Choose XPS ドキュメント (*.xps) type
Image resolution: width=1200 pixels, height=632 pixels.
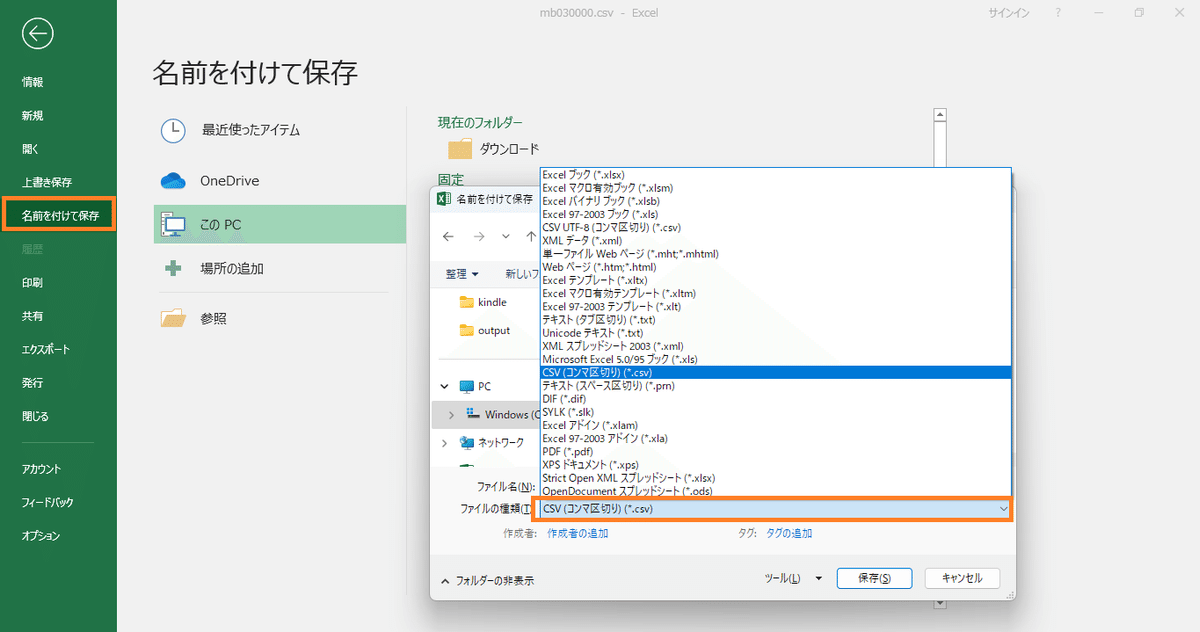(775, 465)
